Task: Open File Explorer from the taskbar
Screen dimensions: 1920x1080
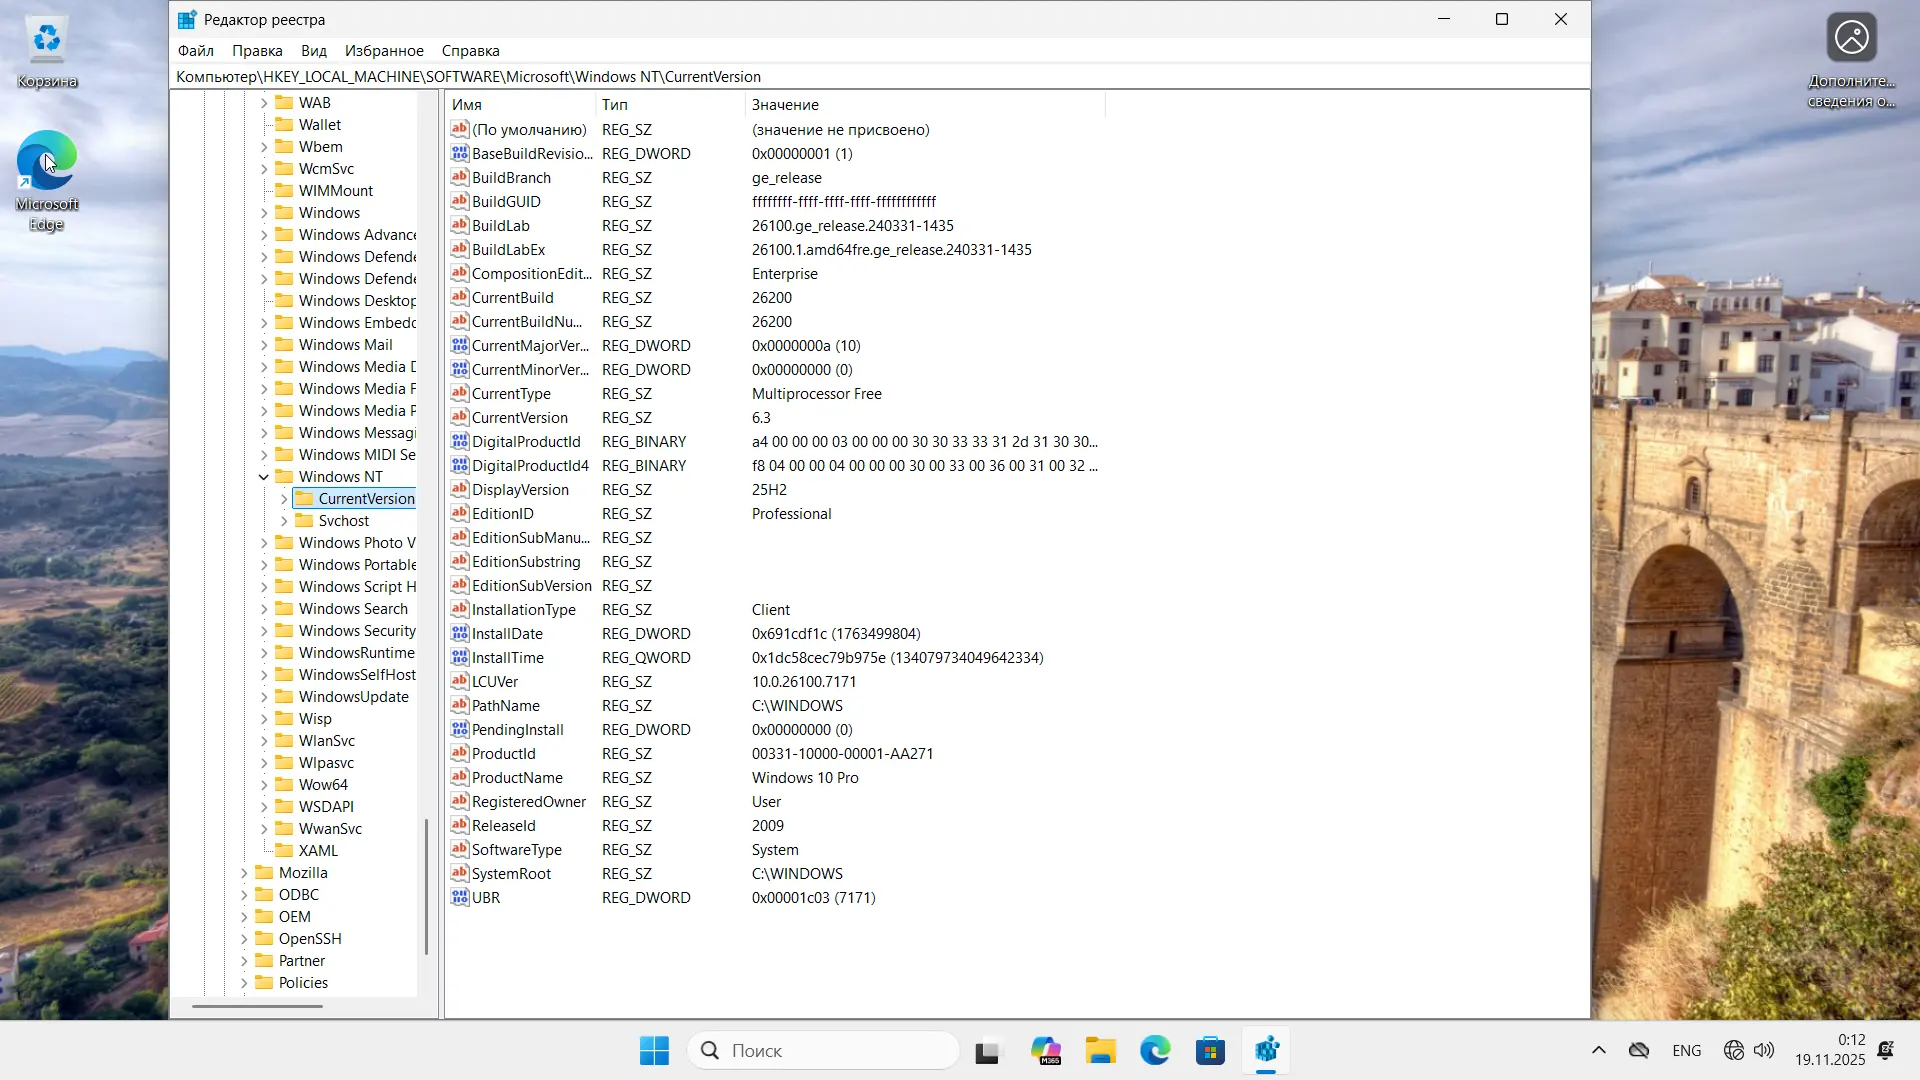Action: pos(1100,1051)
